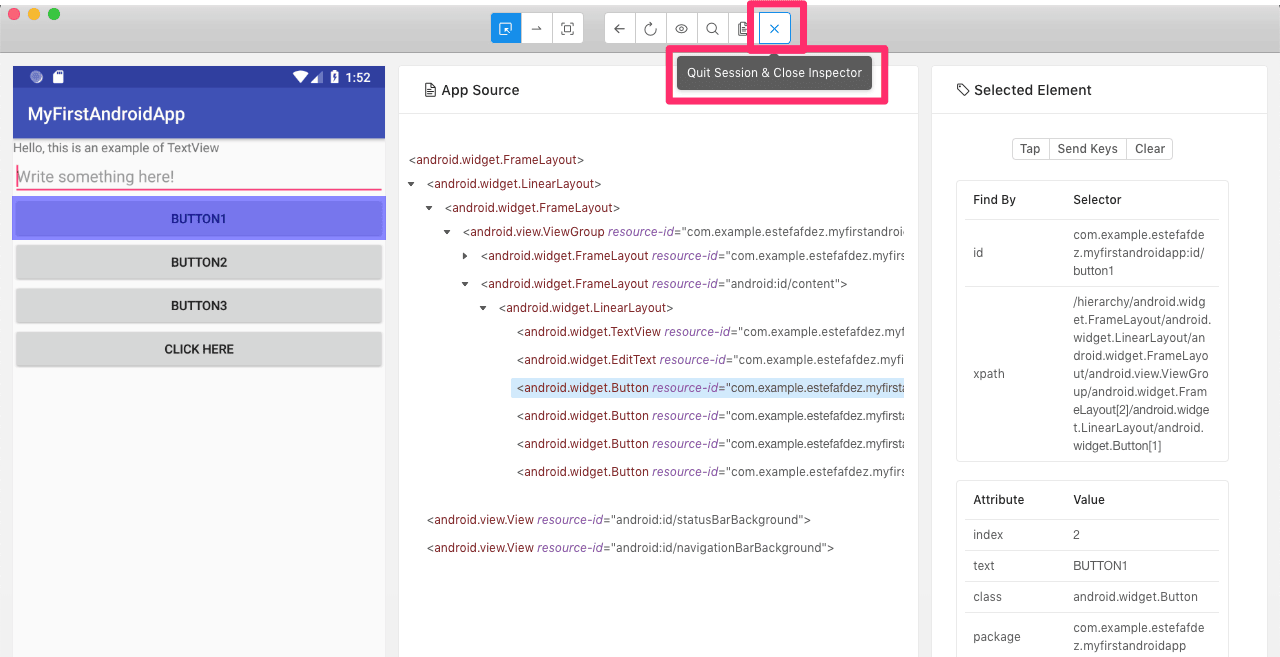Copy XML source to clipboard icon
This screenshot has height=657, width=1280.
click(x=743, y=29)
